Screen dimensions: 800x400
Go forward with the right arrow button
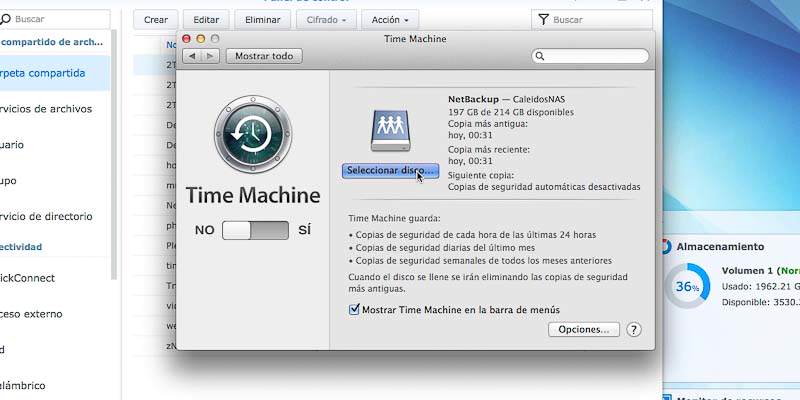tap(210, 56)
